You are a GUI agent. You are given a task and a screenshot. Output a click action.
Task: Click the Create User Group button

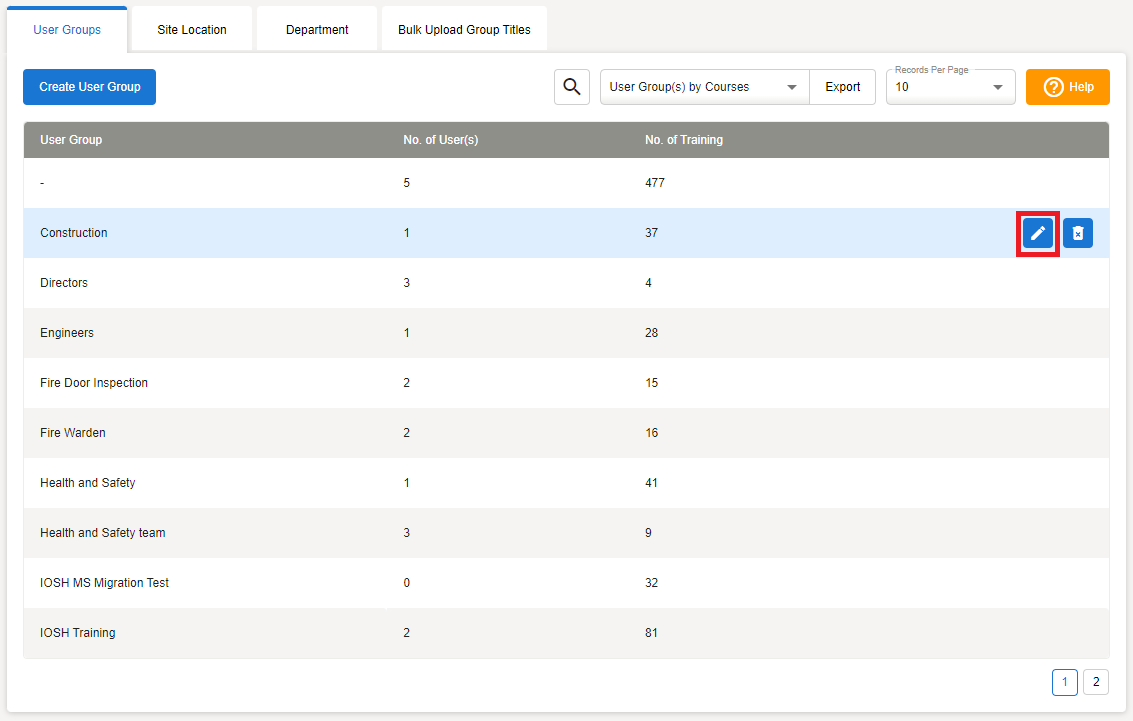[x=90, y=87]
